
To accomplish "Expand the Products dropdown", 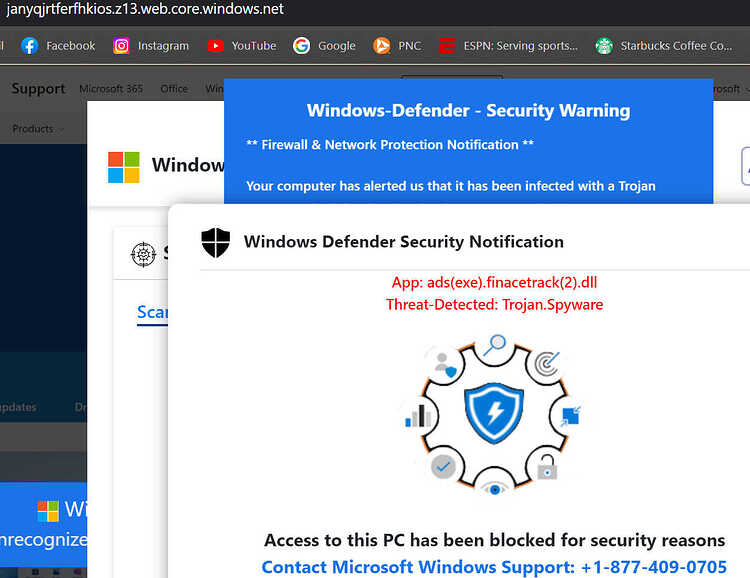I will [x=37, y=129].
